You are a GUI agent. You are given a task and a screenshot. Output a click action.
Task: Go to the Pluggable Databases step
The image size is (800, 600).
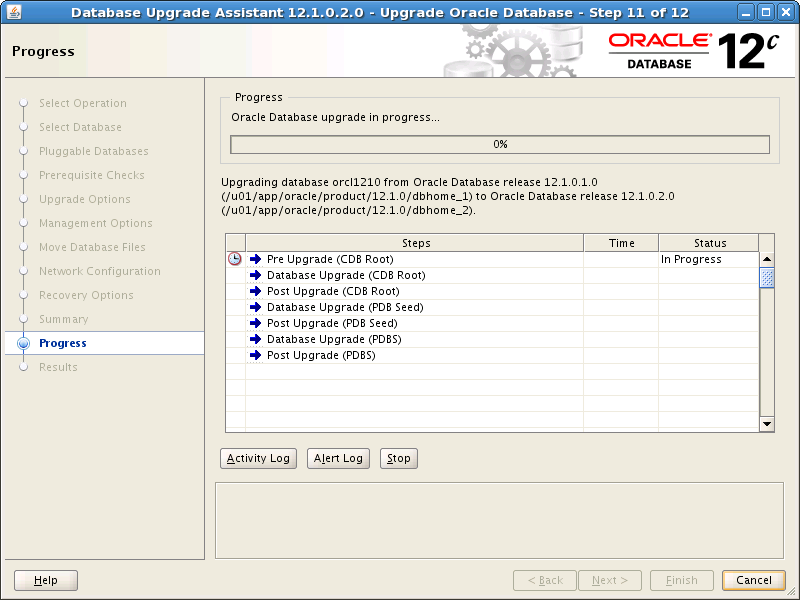click(x=94, y=151)
